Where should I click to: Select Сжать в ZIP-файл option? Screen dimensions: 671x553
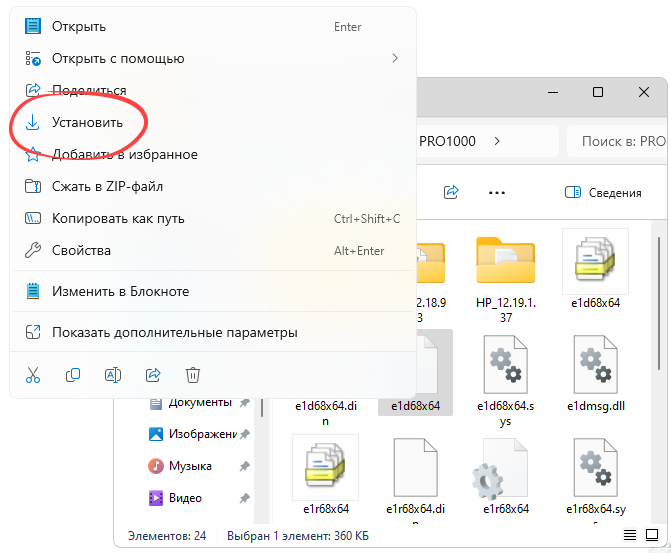click(x=213, y=186)
